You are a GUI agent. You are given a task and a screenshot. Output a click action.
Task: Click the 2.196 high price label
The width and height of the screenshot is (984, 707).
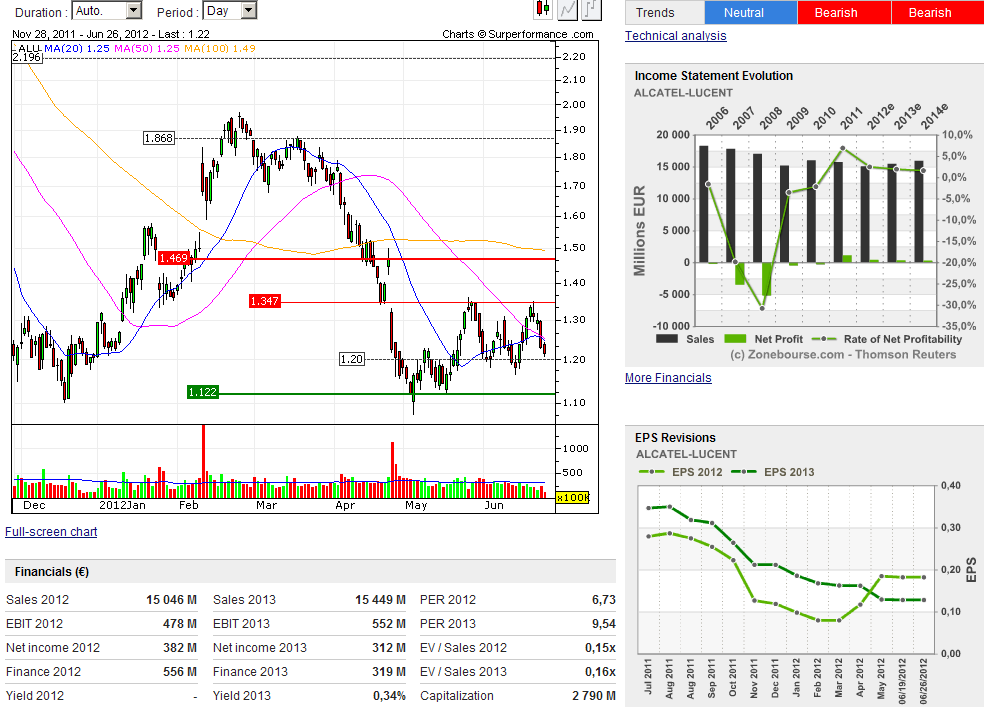(27, 57)
